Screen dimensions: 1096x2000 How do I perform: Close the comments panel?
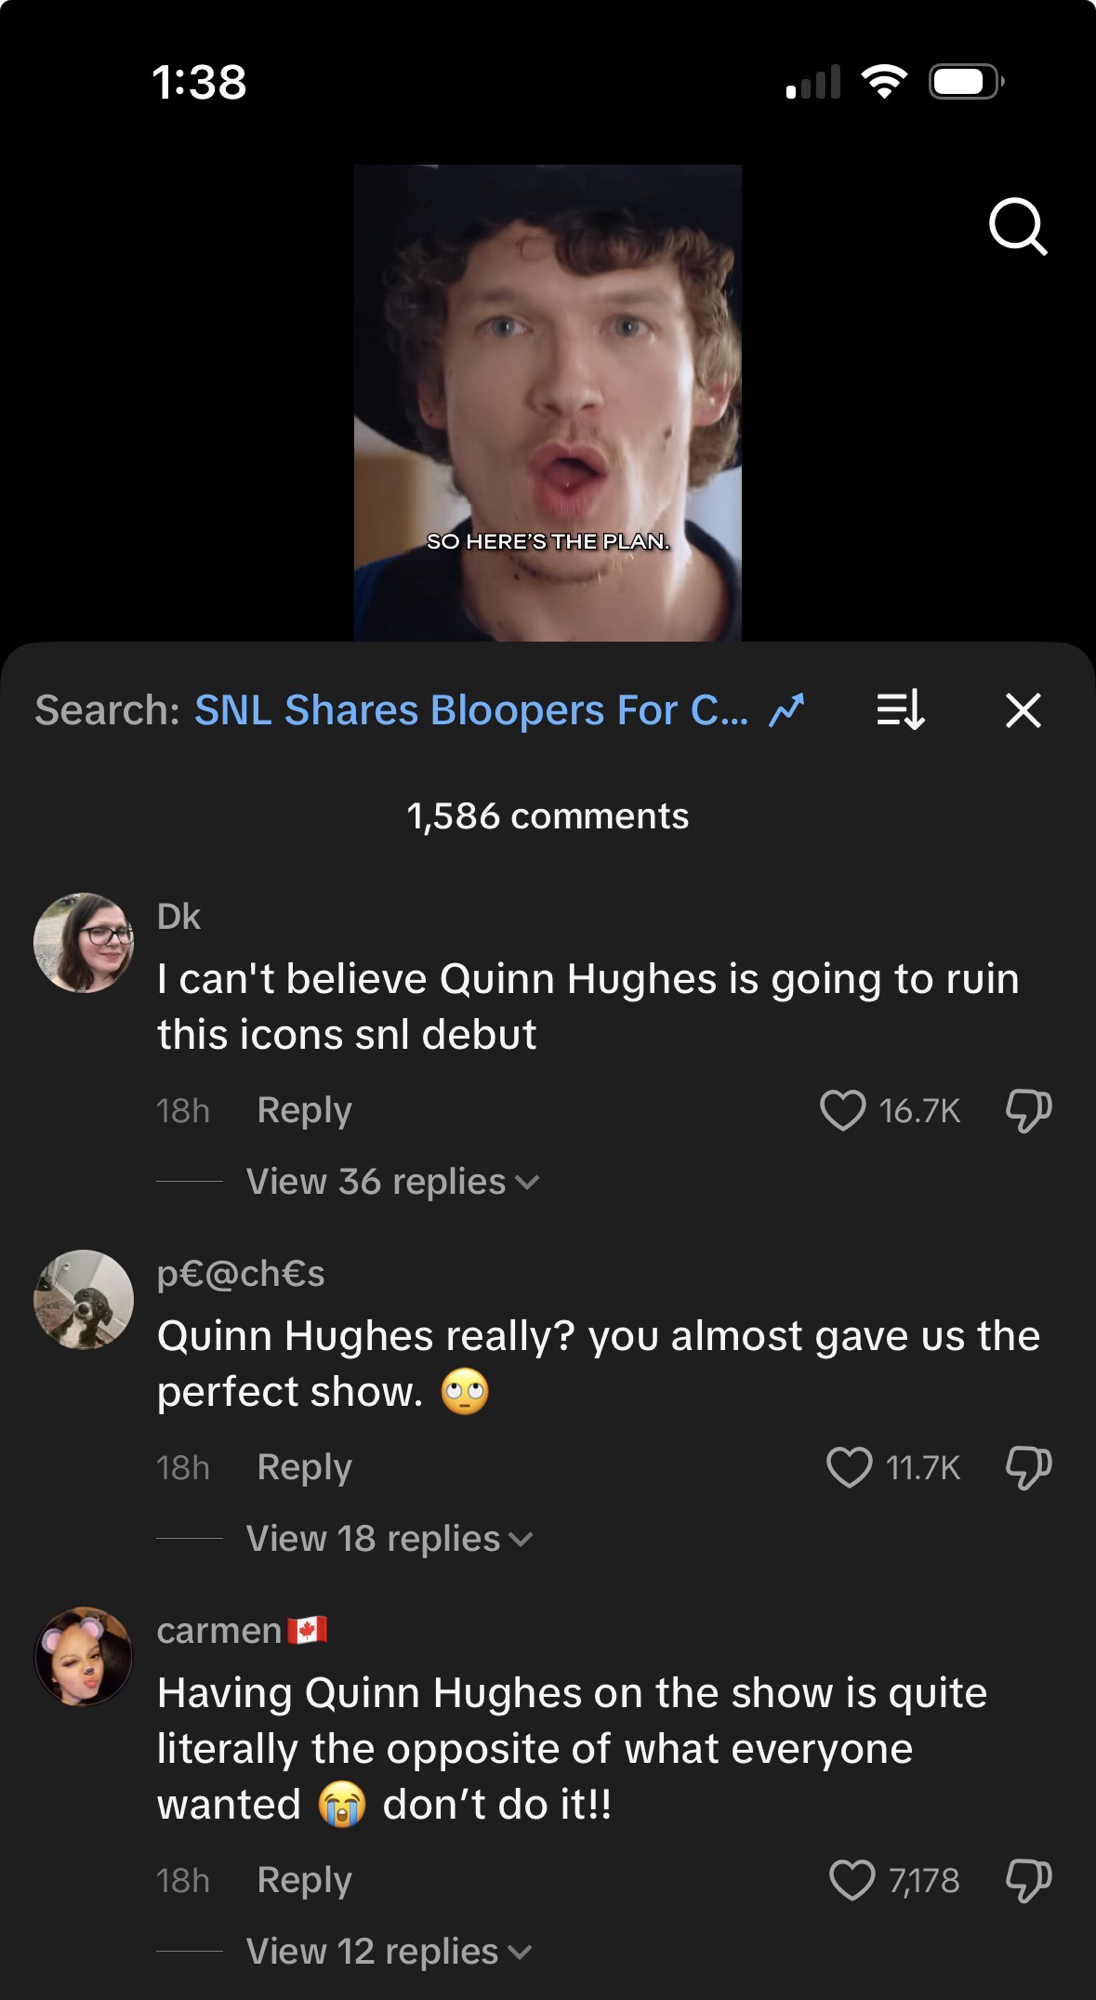click(1023, 711)
